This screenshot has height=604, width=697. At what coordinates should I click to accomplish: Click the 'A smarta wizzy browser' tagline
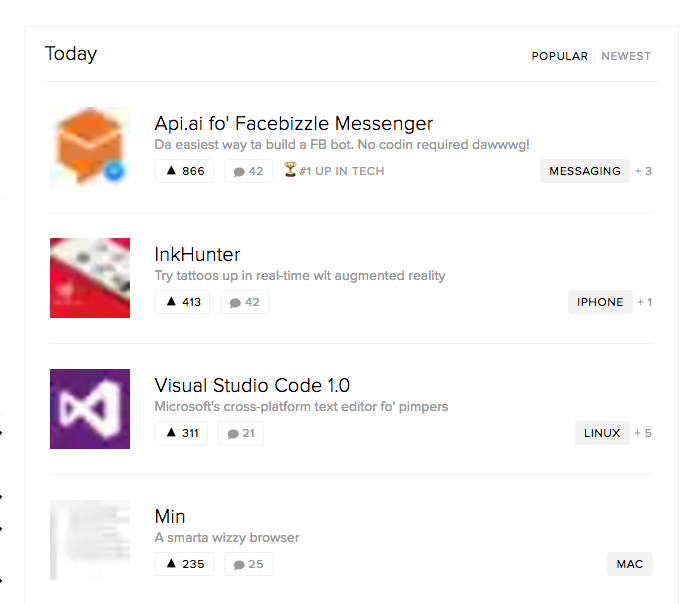[x=227, y=538]
